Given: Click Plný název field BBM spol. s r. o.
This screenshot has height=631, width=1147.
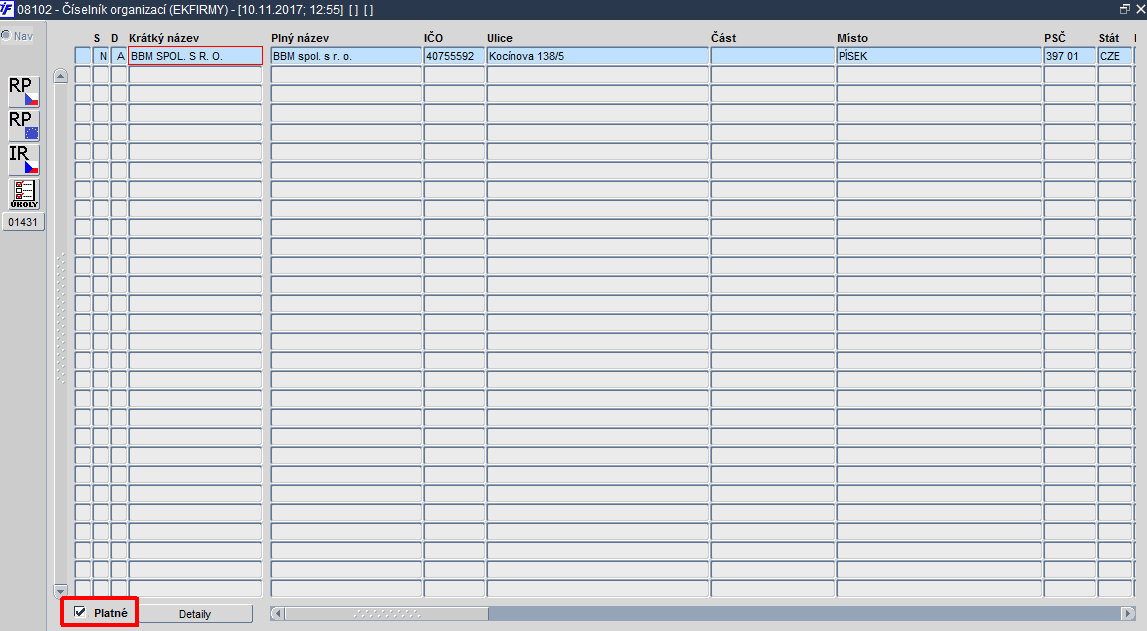Looking at the screenshot, I should click(x=346, y=56).
